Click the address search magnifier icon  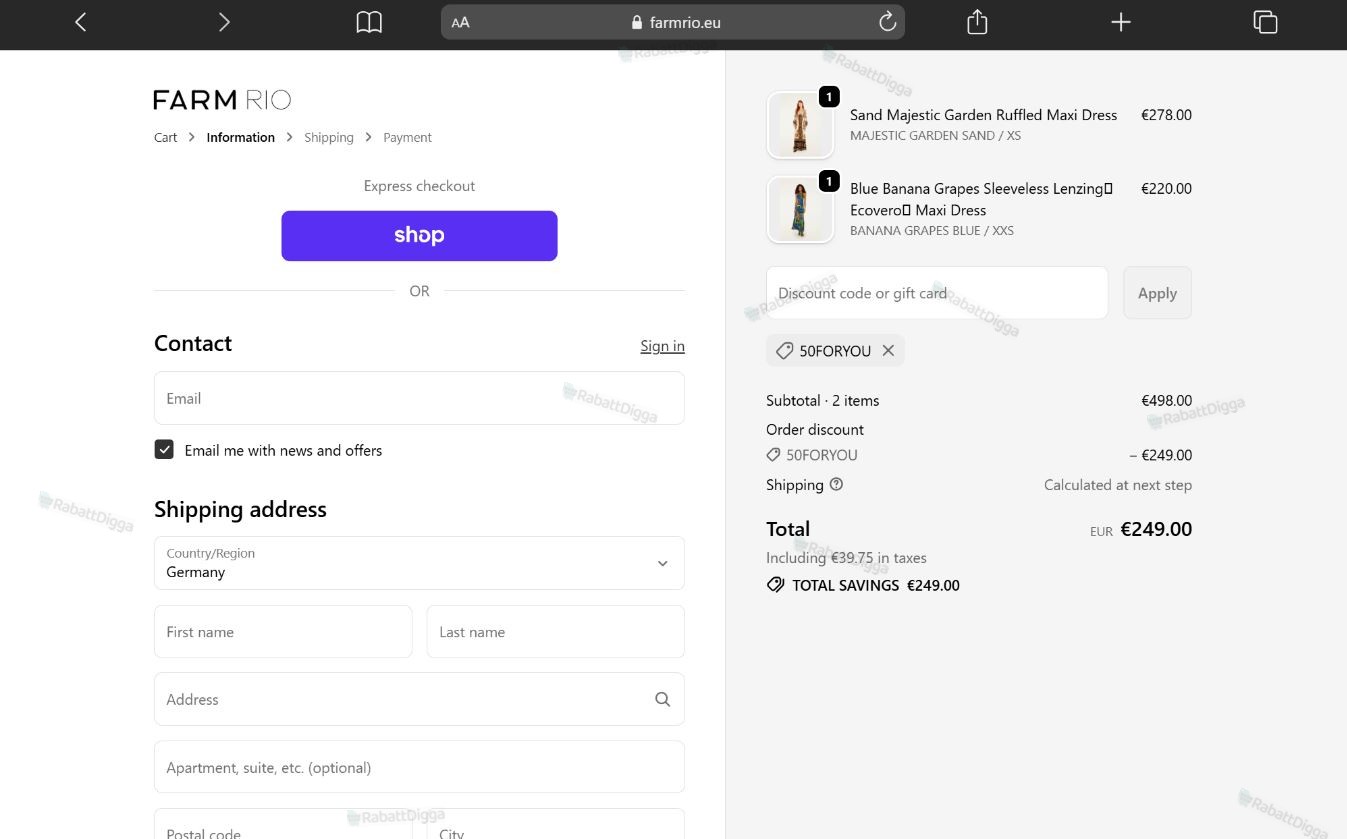662,699
